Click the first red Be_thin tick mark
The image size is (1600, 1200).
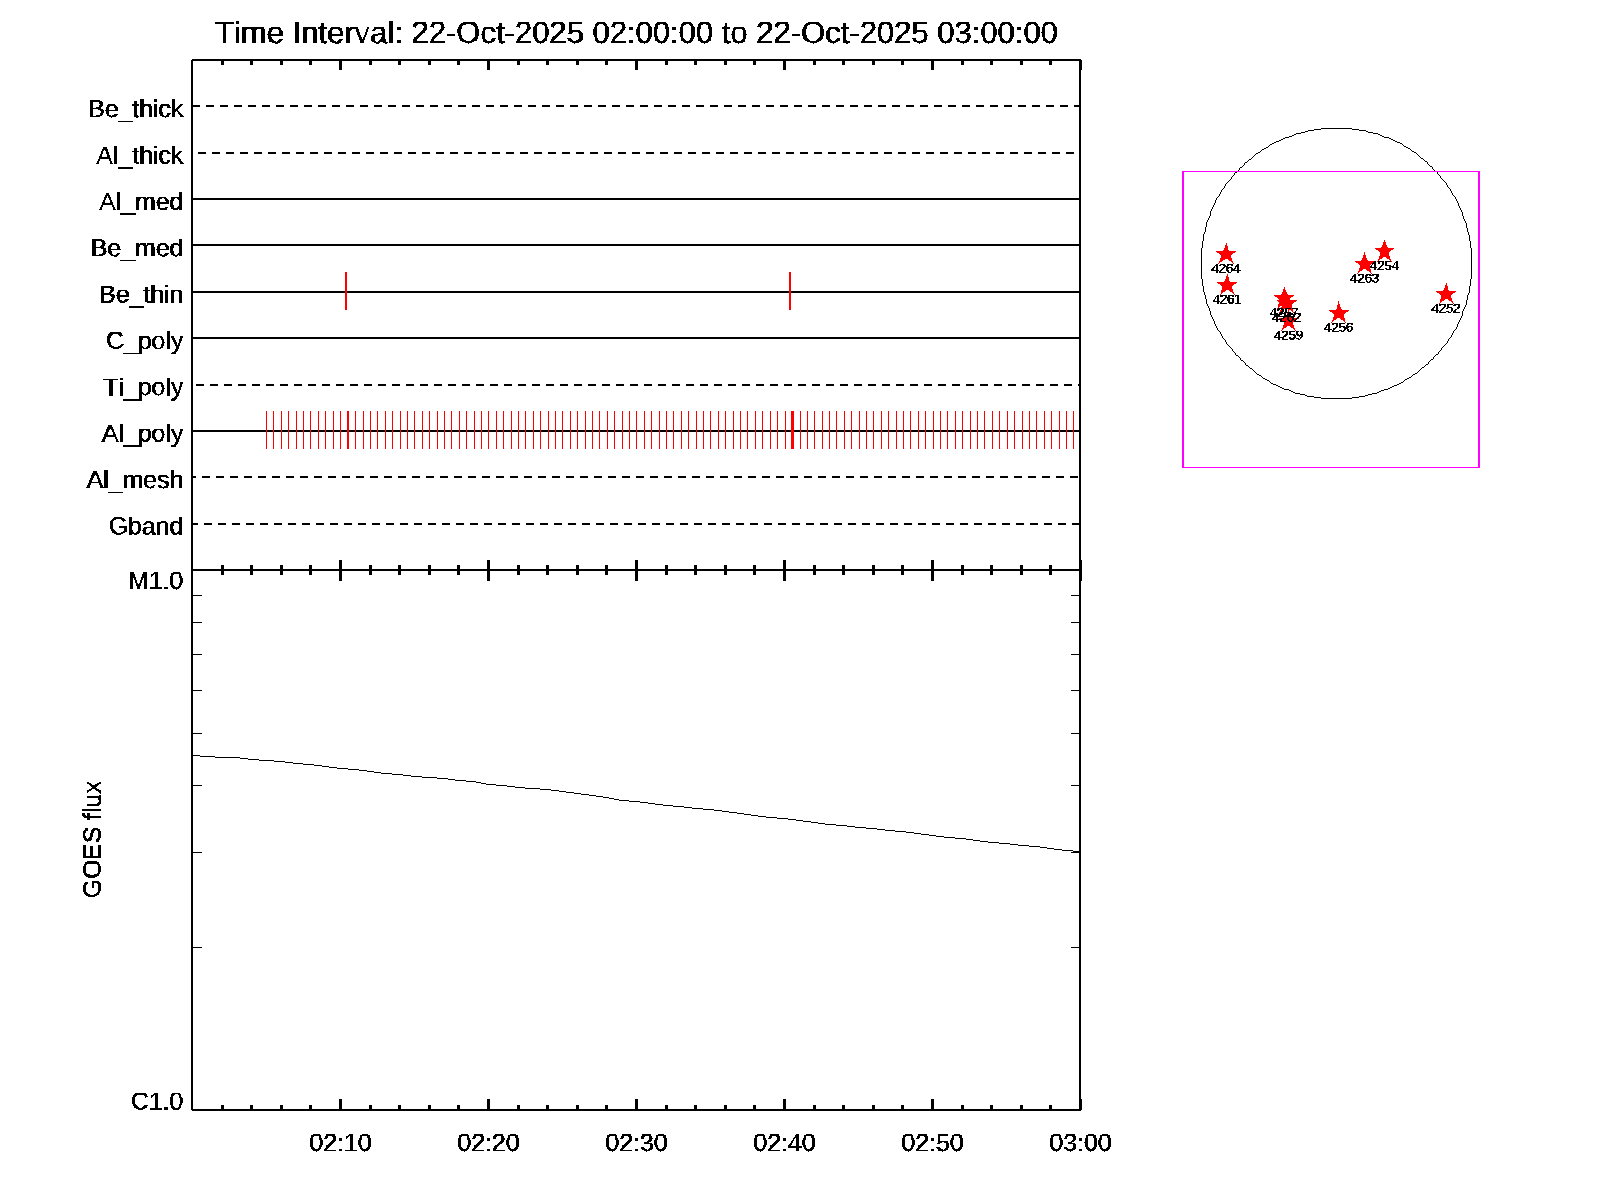pyautogui.click(x=346, y=291)
